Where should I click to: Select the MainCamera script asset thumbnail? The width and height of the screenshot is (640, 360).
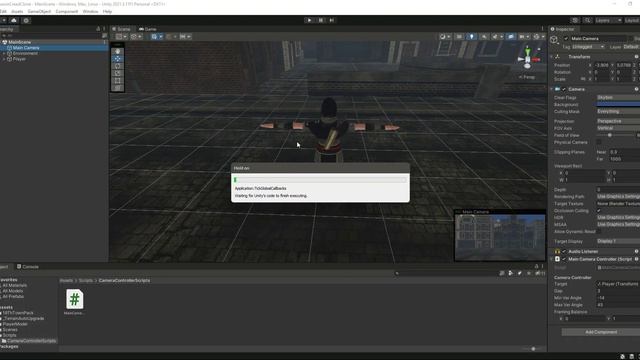point(75,300)
